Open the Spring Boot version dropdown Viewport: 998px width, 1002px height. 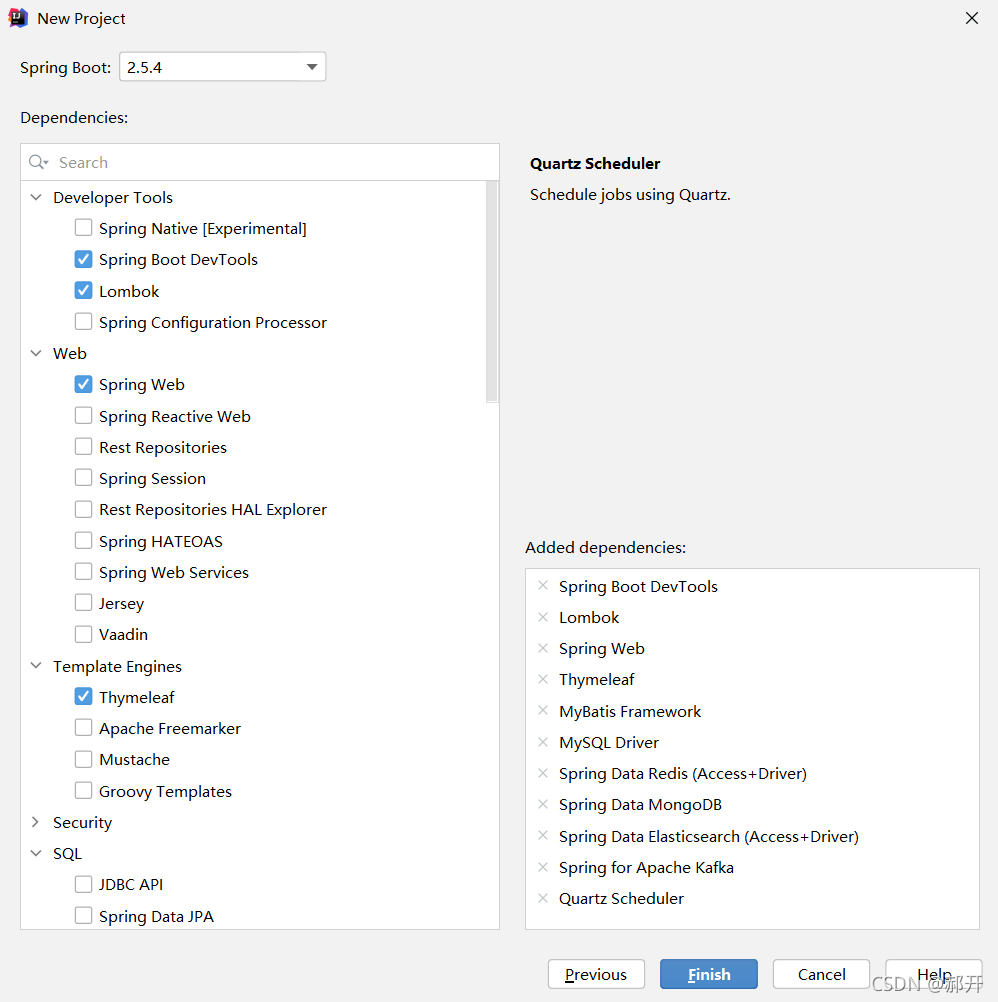pos(222,66)
